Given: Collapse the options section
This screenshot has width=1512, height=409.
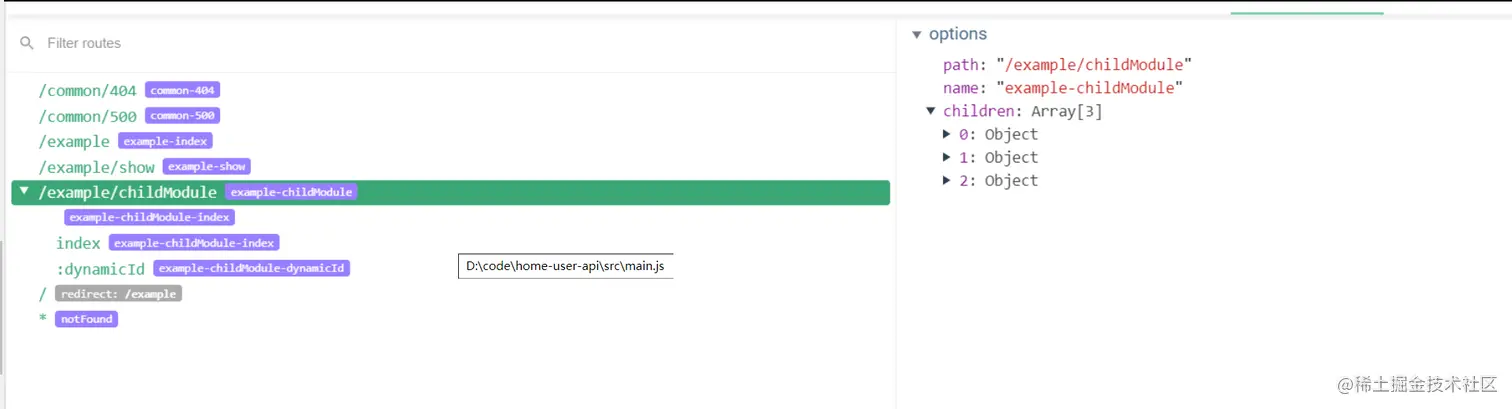Looking at the screenshot, I should coord(916,35).
